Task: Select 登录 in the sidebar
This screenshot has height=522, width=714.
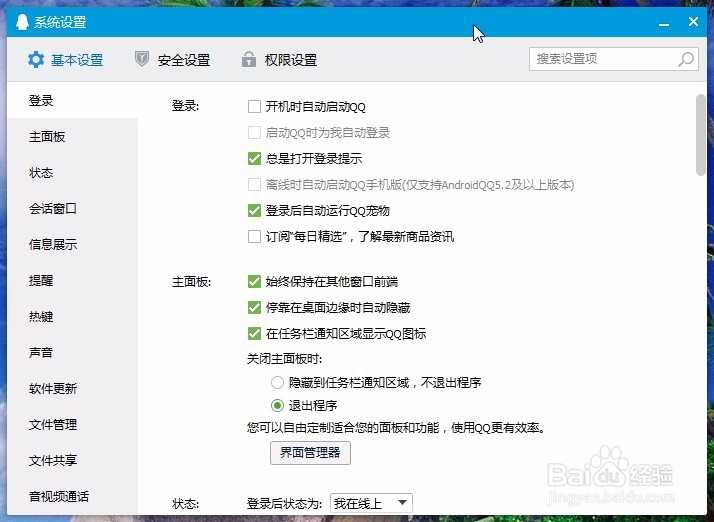Action: [72, 100]
